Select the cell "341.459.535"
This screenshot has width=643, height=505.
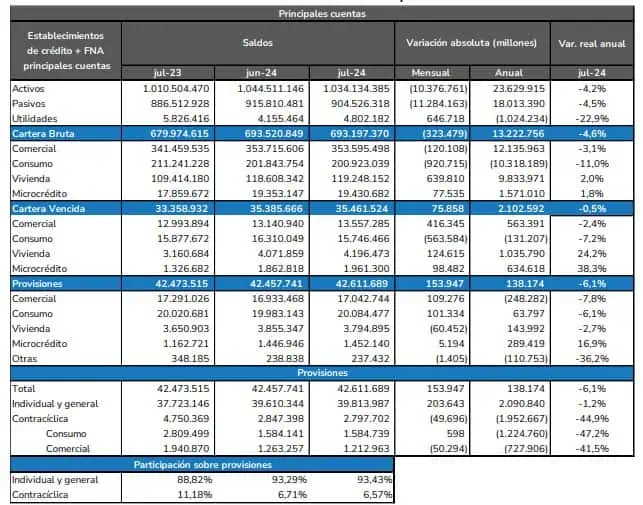[180, 149]
